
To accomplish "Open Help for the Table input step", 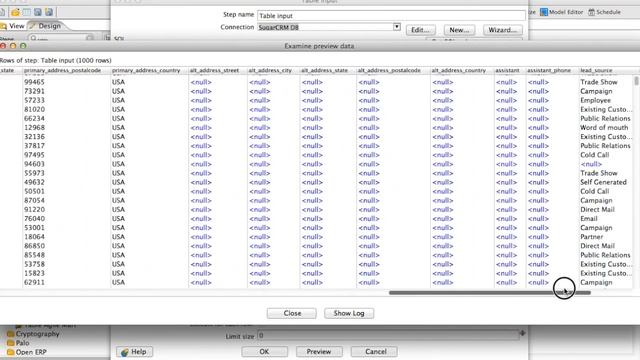I will 134,351.
